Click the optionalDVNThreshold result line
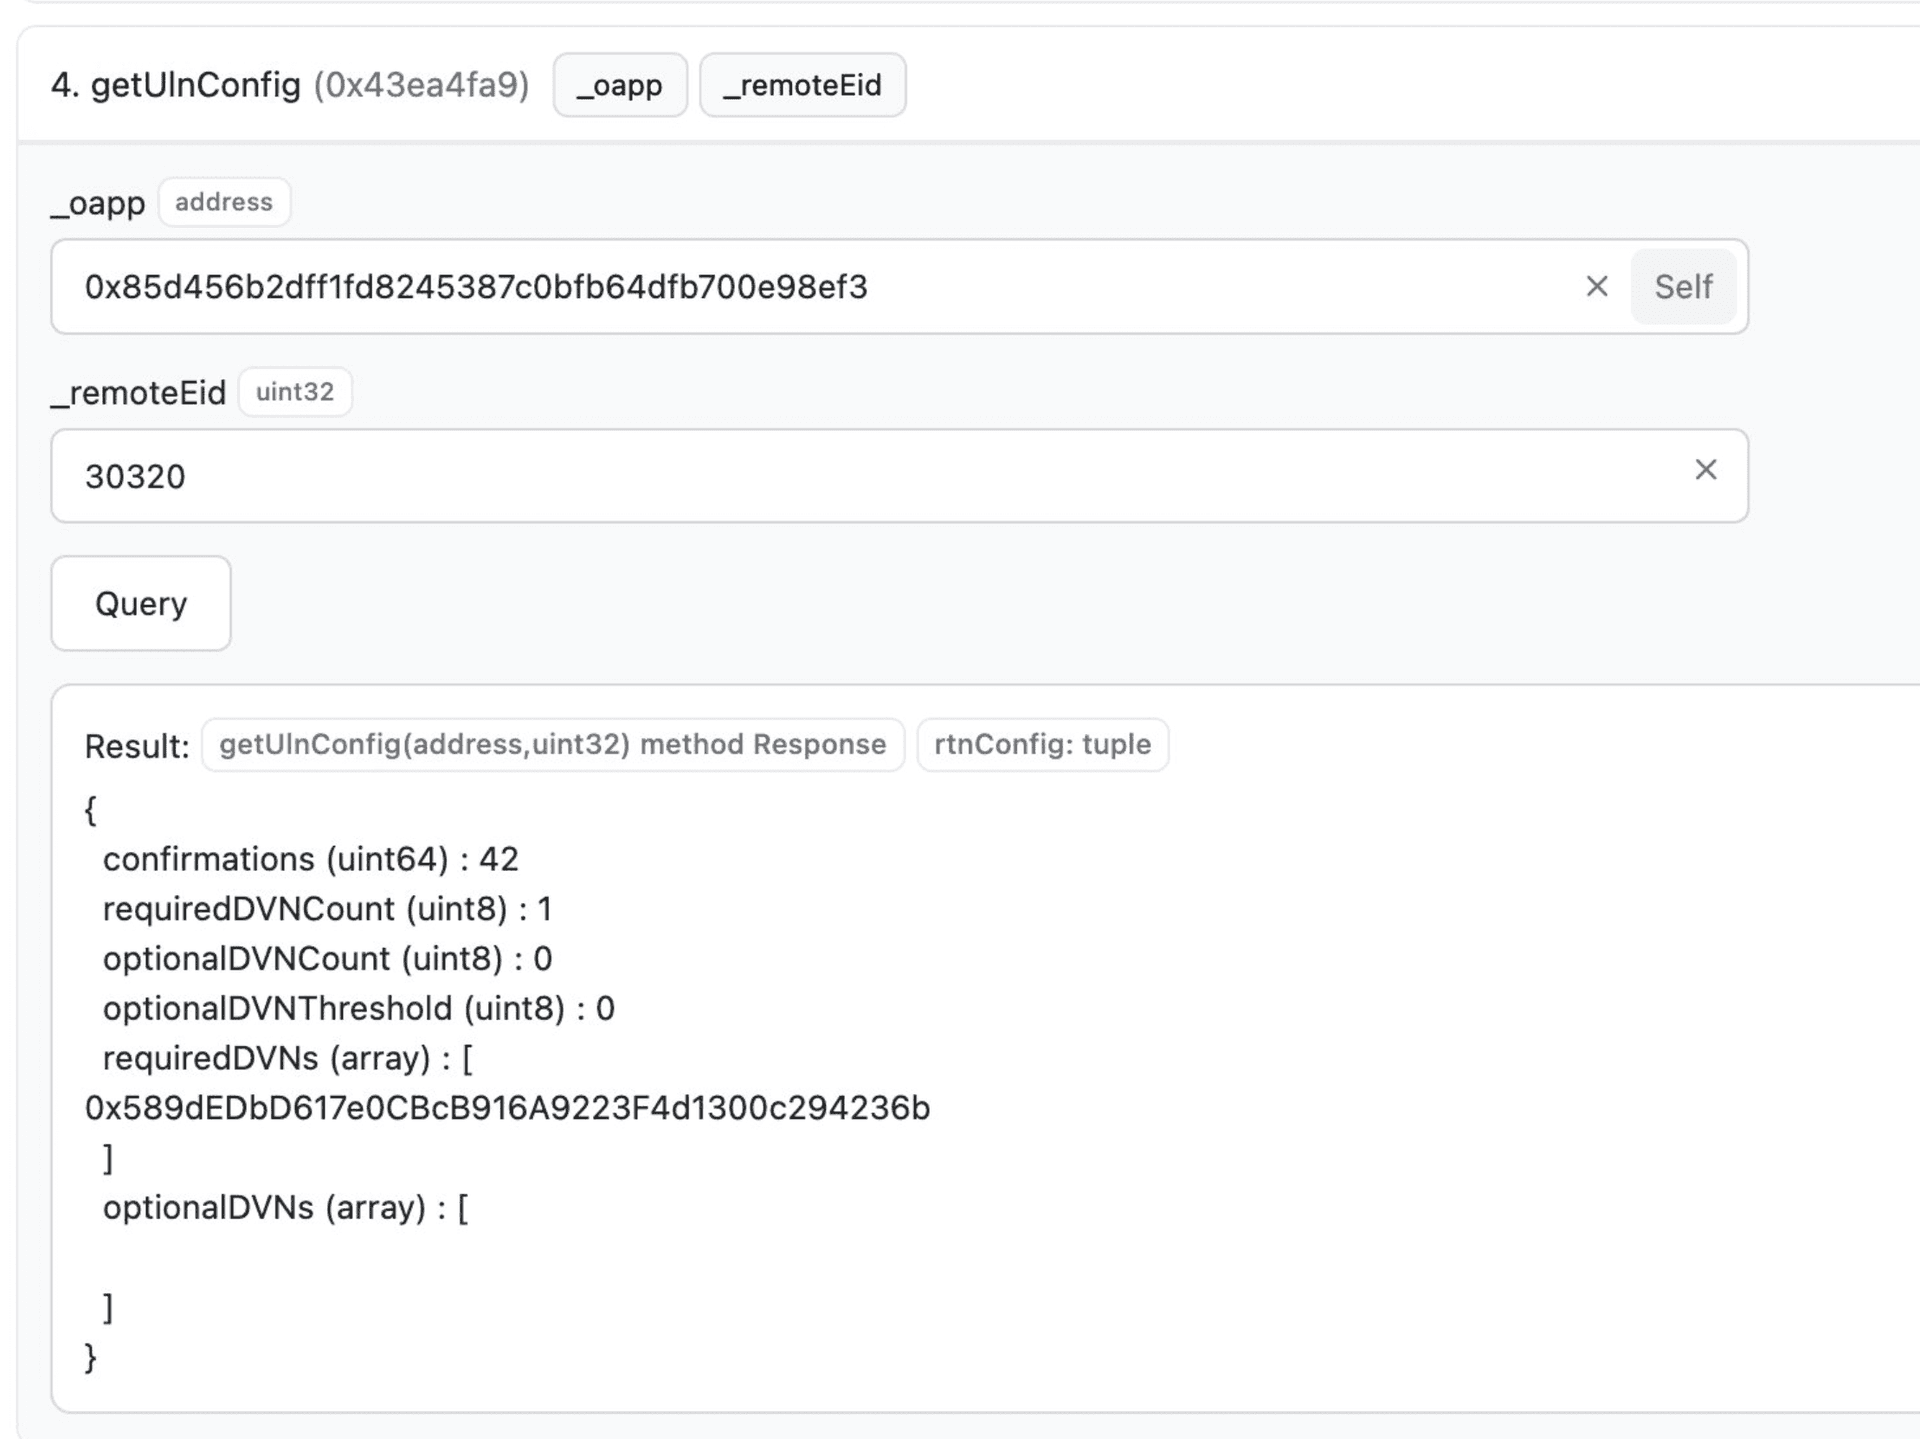1920x1439 pixels. pyautogui.click(x=358, y=1008)
